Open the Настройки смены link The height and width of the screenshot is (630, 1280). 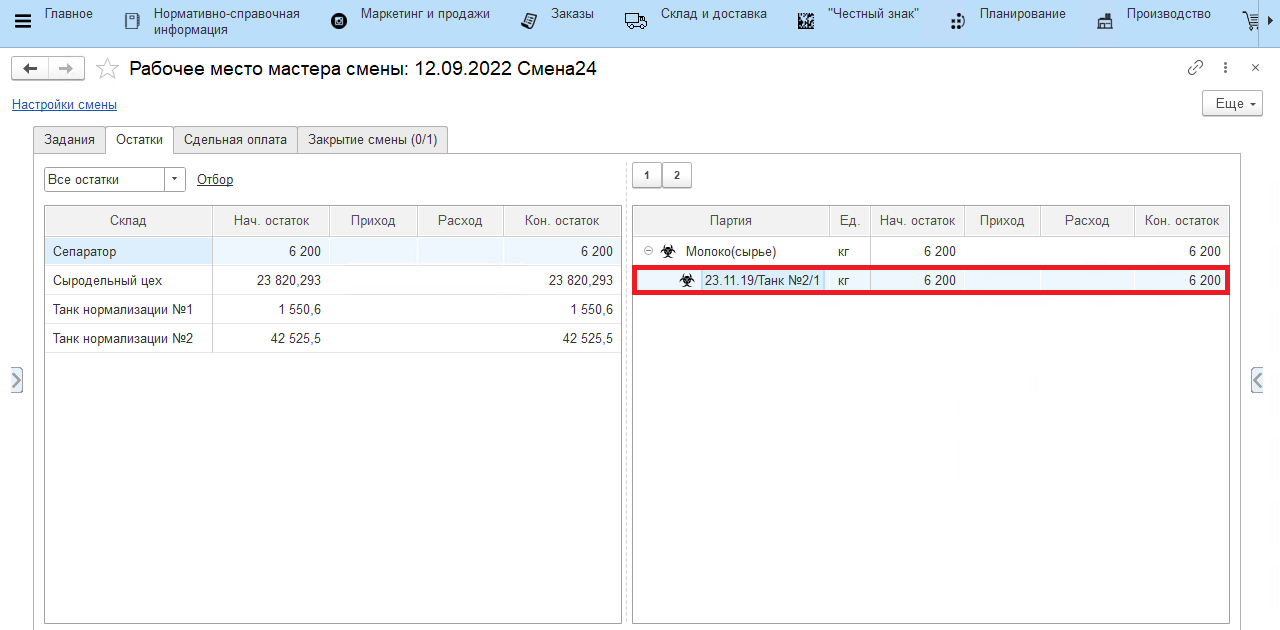point(64,104)
